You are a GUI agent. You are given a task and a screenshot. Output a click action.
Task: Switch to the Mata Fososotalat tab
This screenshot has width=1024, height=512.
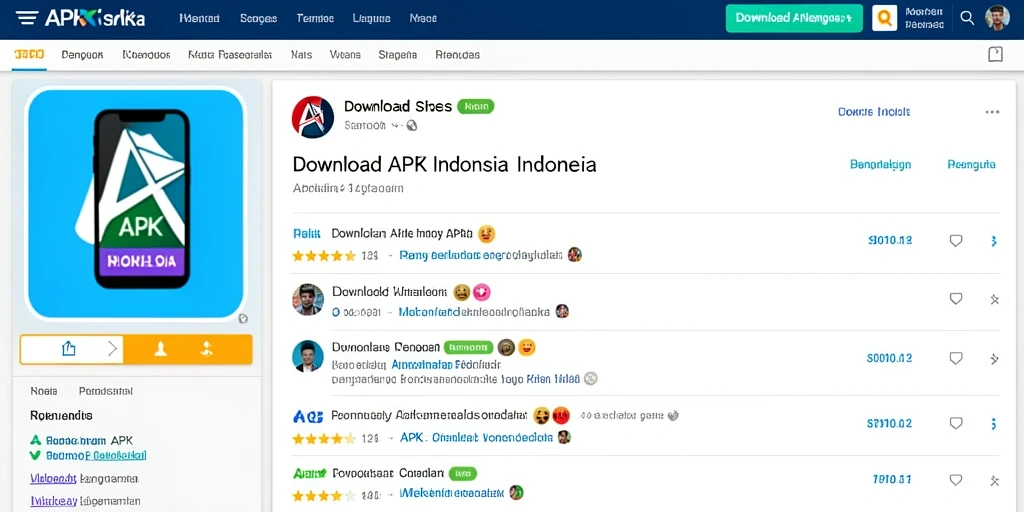coord(230,55)
